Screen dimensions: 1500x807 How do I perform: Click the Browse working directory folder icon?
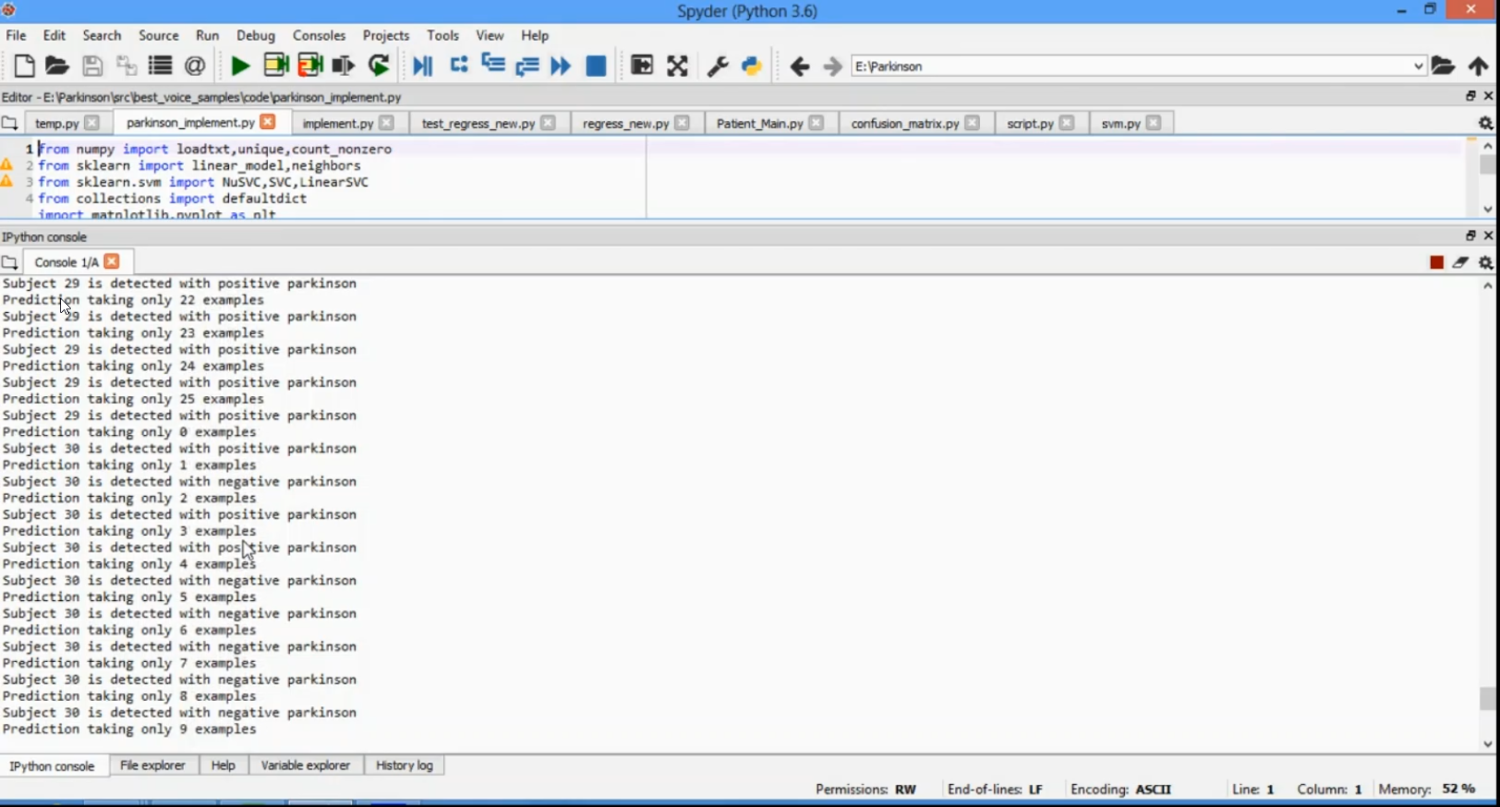pos(1442,66)
